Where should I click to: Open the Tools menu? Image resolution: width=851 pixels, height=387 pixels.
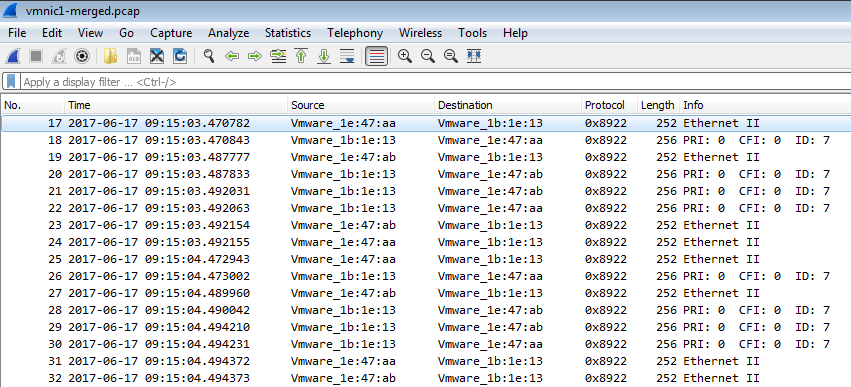tap(472, 33)
